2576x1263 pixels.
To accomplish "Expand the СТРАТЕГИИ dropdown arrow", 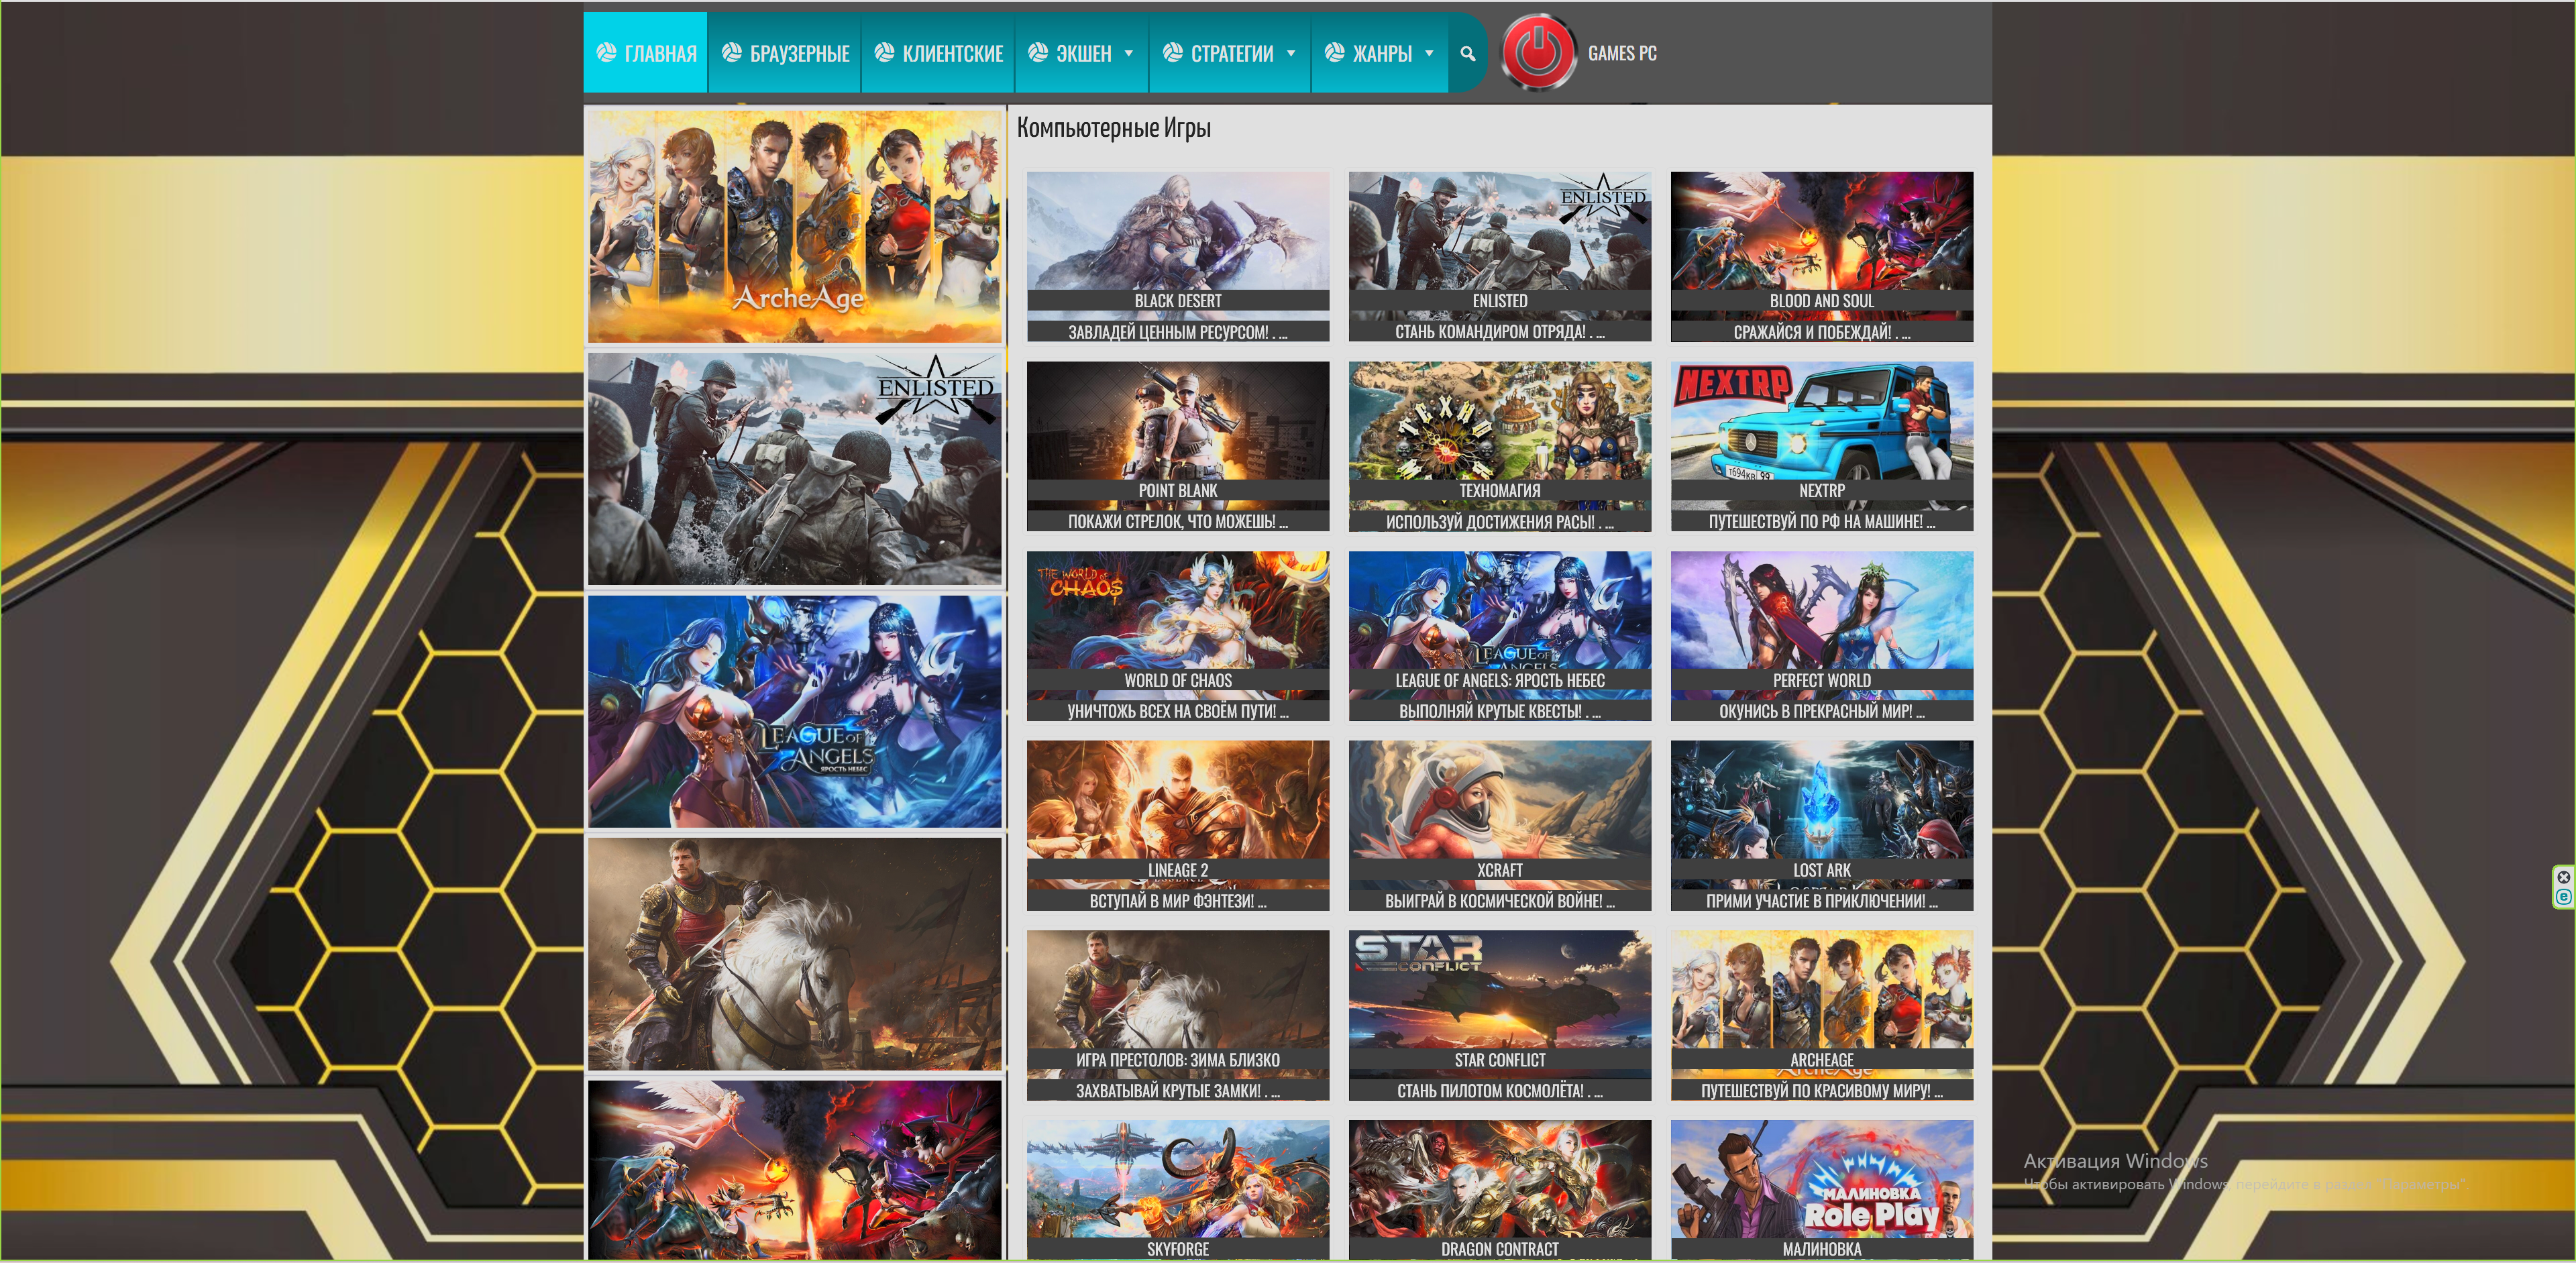I will 1291,54.
